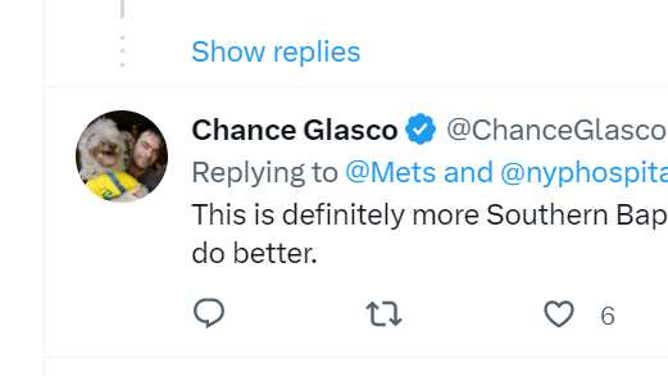Click empty space below the action icons

coord(341,345)
